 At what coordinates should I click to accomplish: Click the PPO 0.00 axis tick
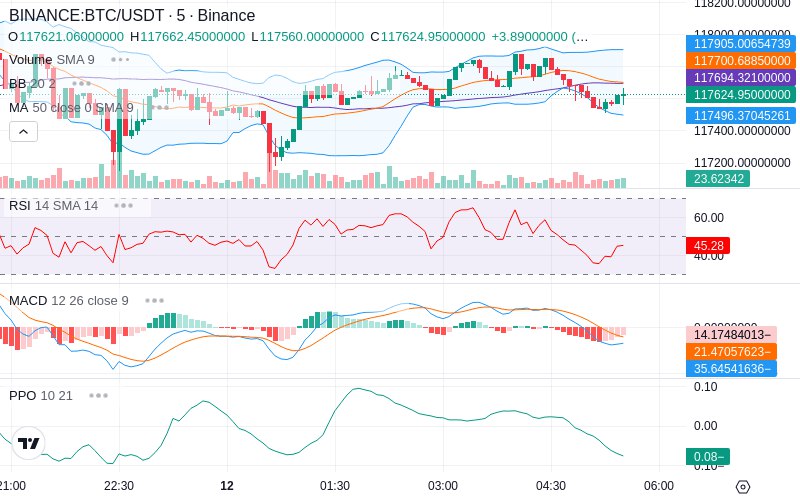[x=706, y=426]
